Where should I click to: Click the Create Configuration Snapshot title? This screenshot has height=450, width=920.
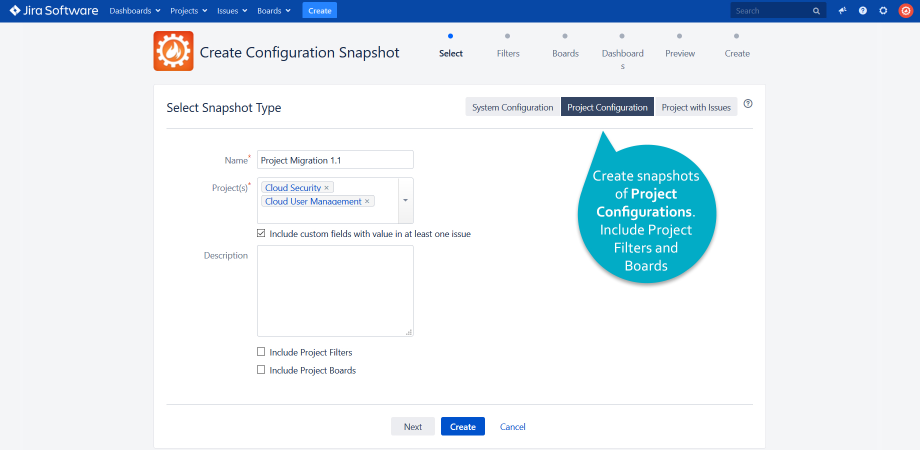(x=299, y=53)
